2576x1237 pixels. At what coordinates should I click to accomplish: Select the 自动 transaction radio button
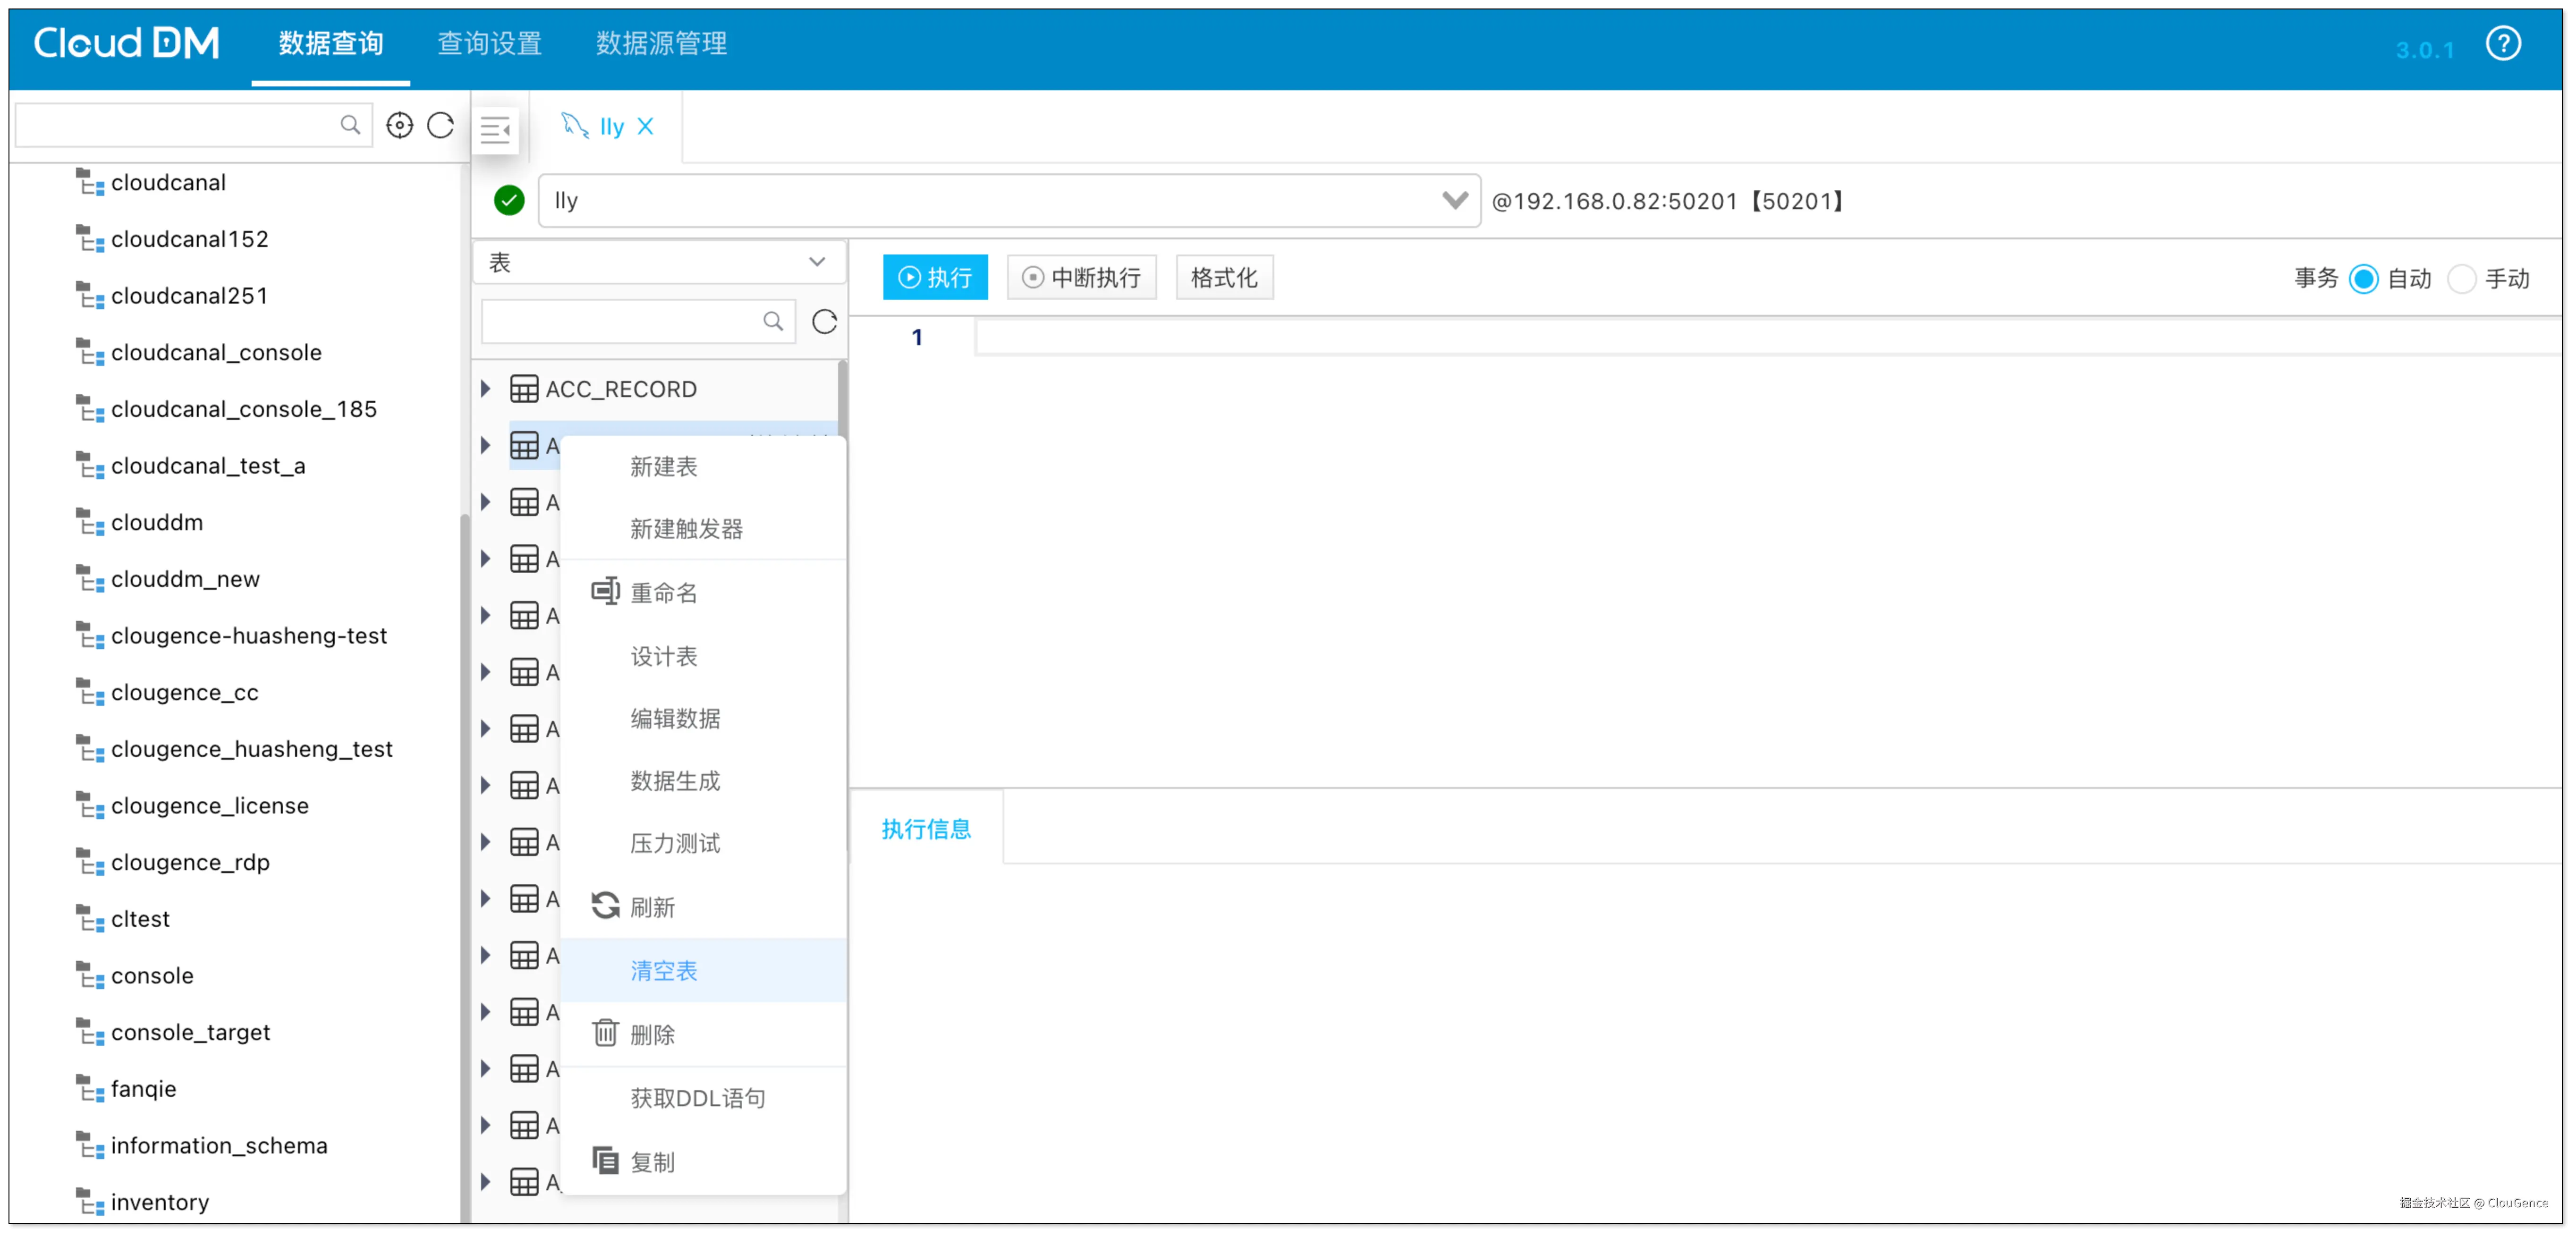point(2363,279)
